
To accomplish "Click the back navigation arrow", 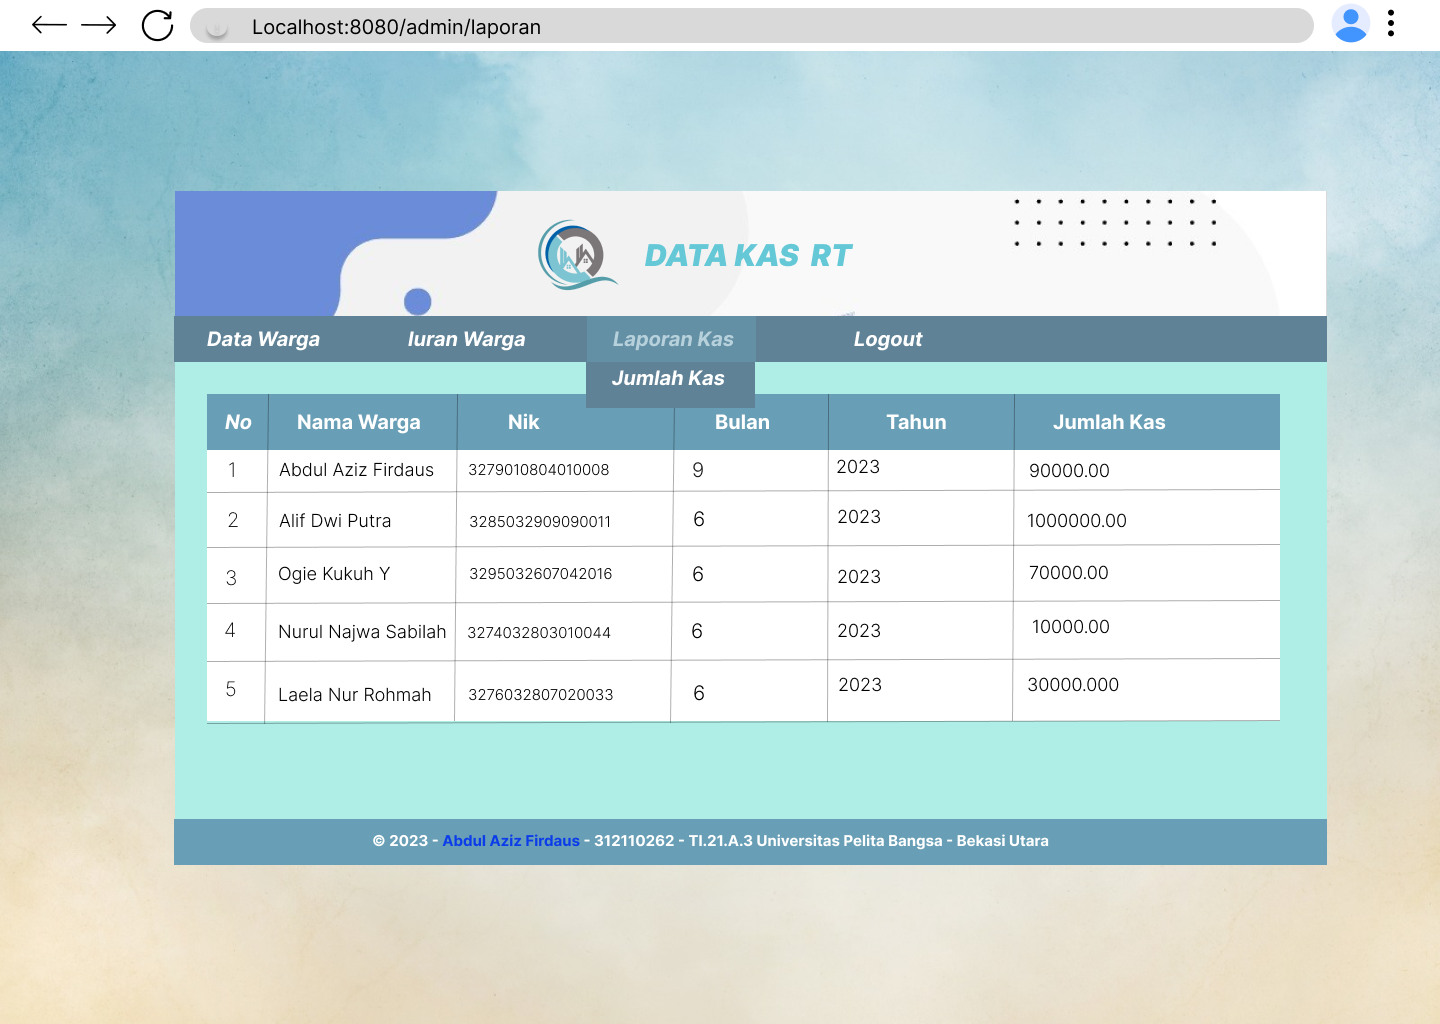I will (47, 25).
